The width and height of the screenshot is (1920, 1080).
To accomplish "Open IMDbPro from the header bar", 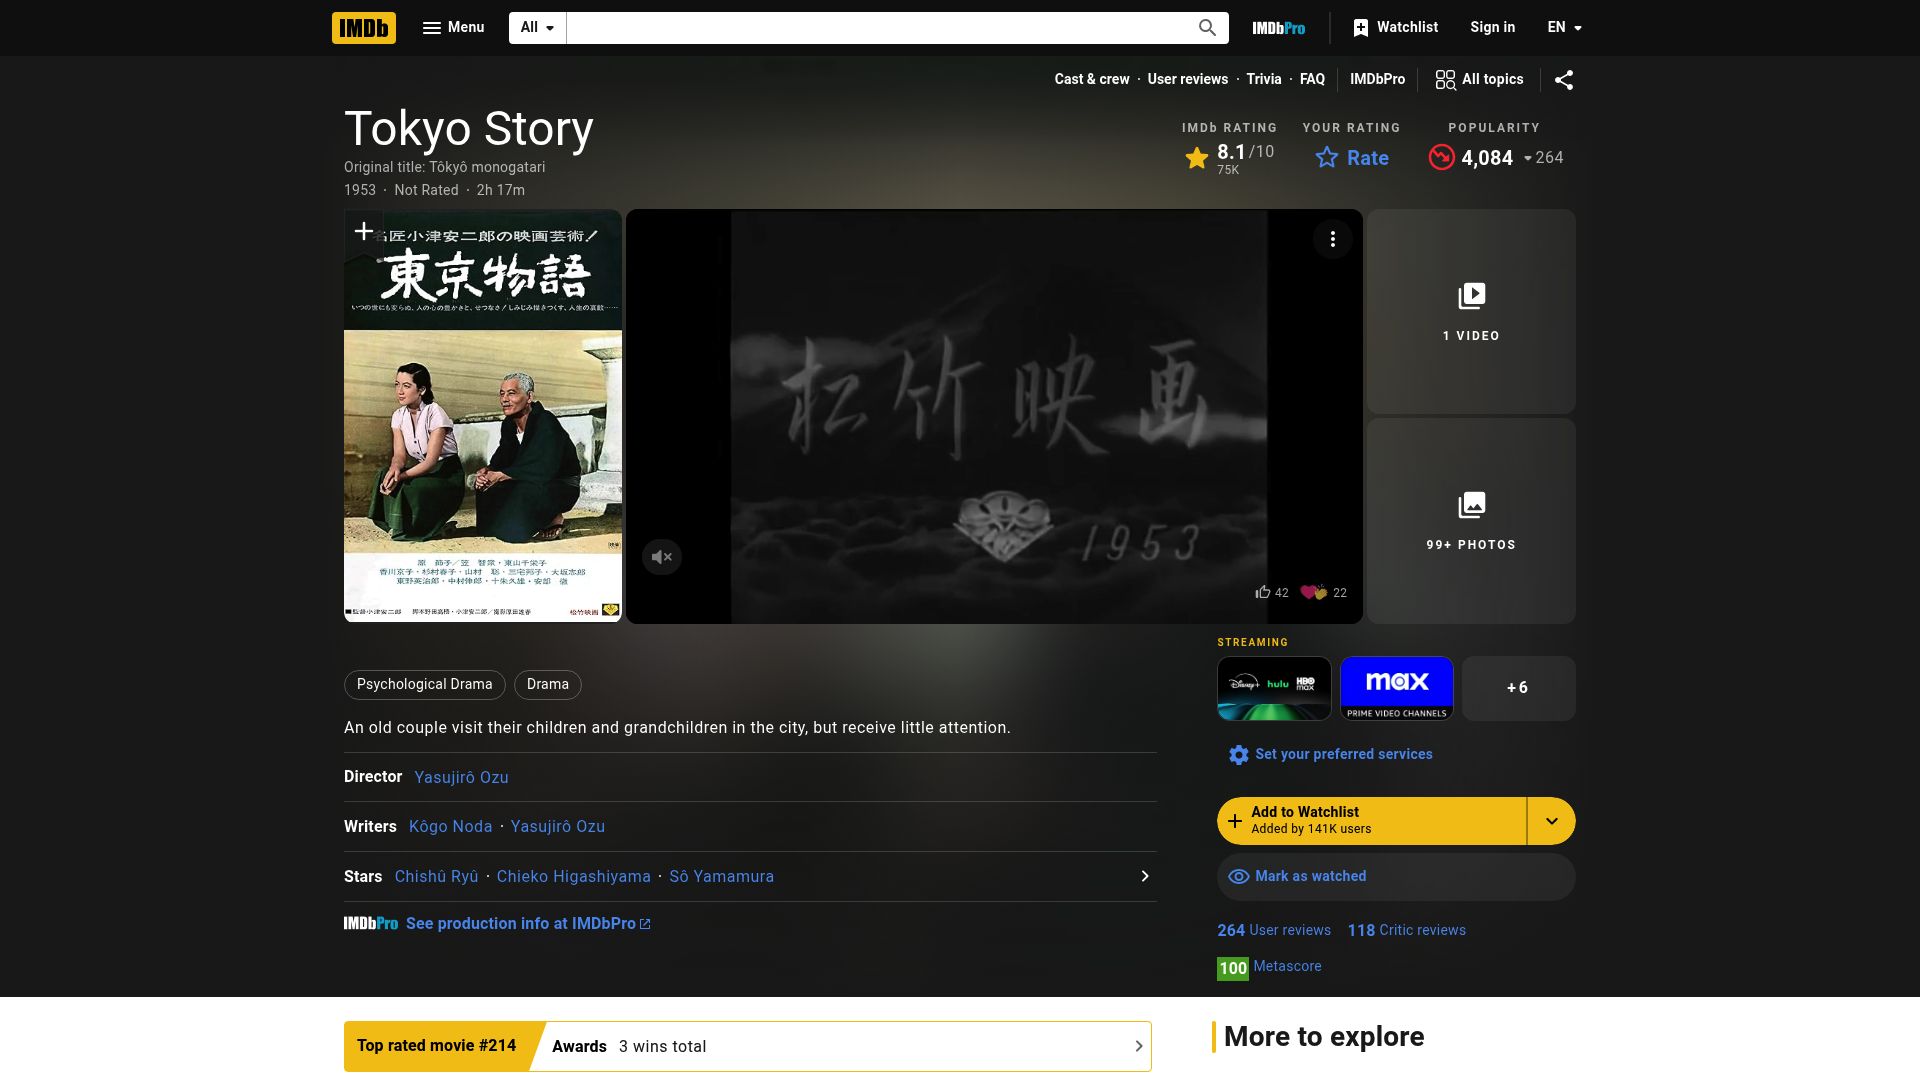I will click(1278, 28).
